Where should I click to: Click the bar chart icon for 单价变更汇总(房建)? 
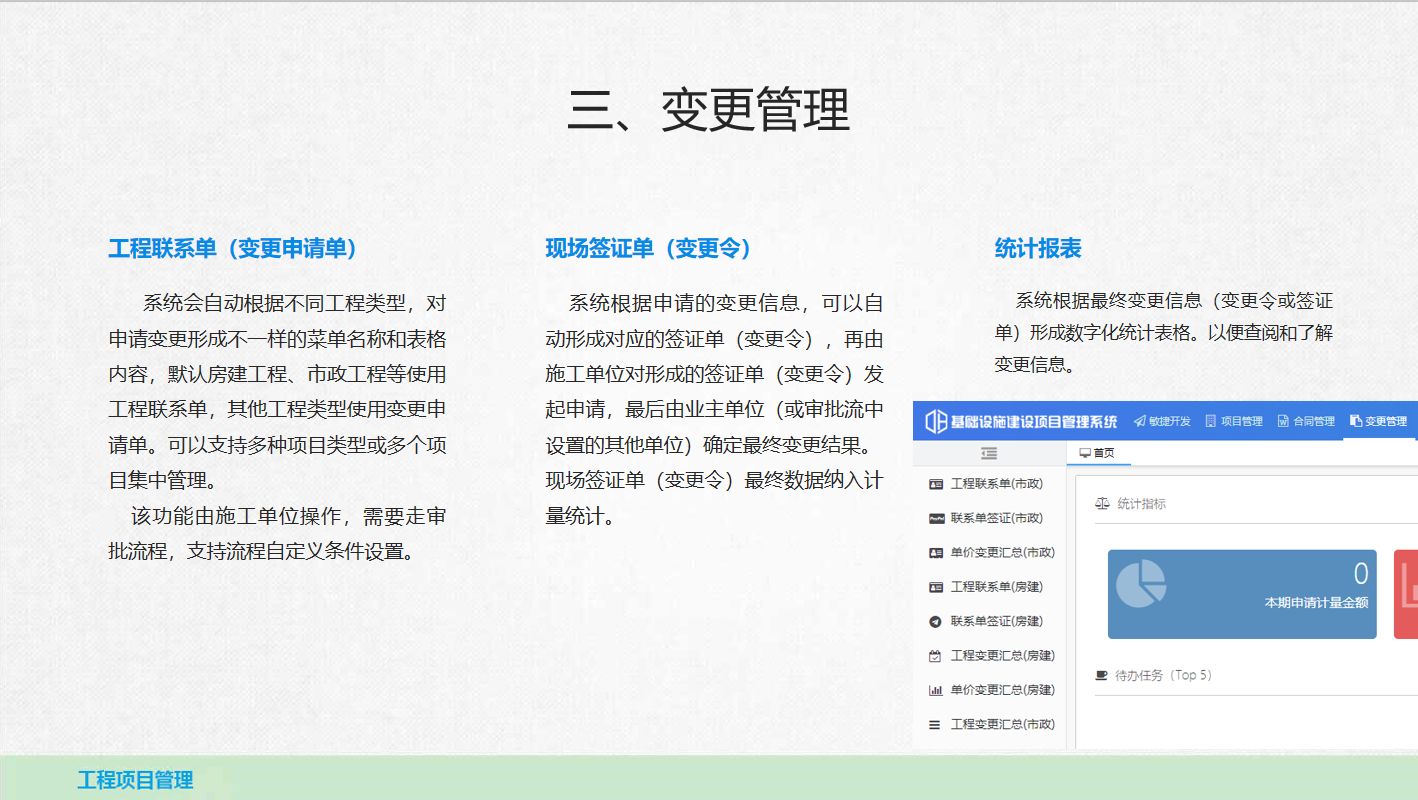(935, 690)
